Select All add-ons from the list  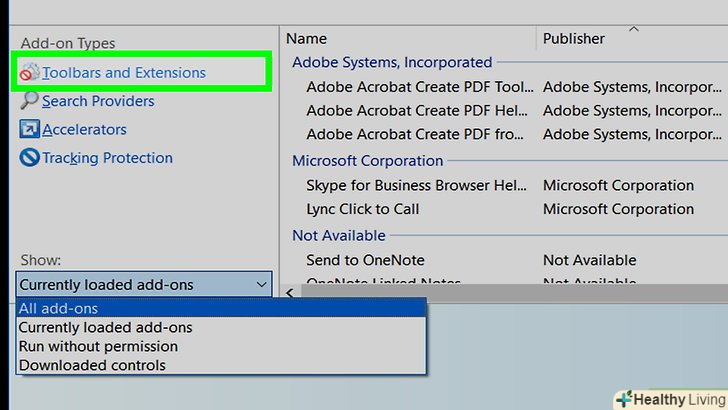58,309
